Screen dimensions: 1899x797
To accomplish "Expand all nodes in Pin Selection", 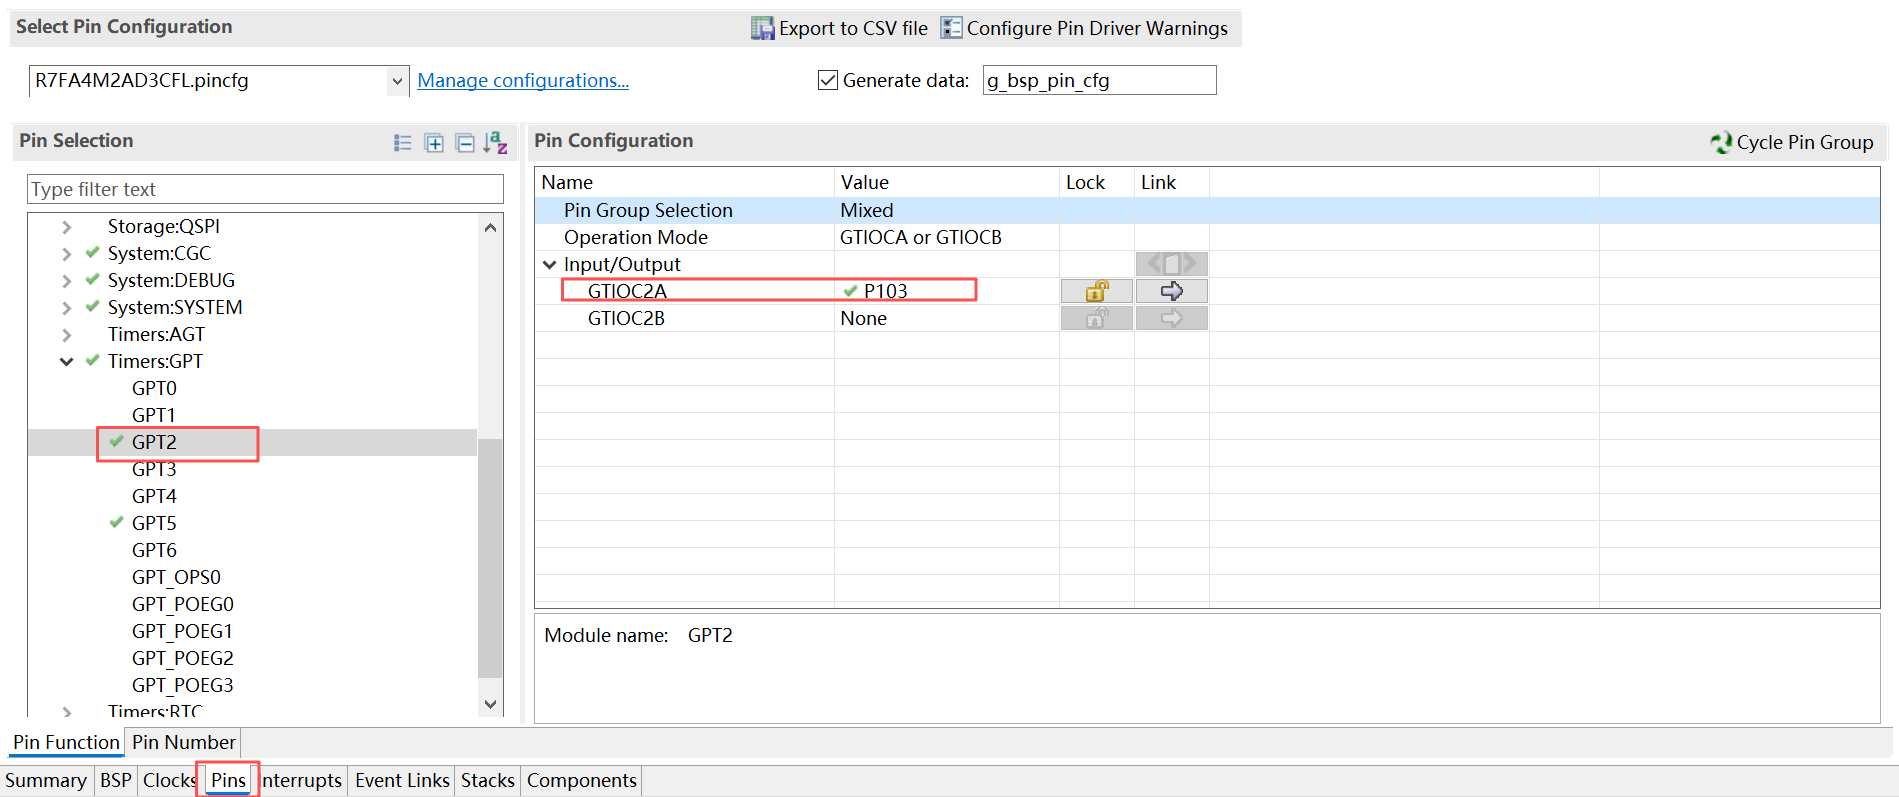I will tap(434, 143).
